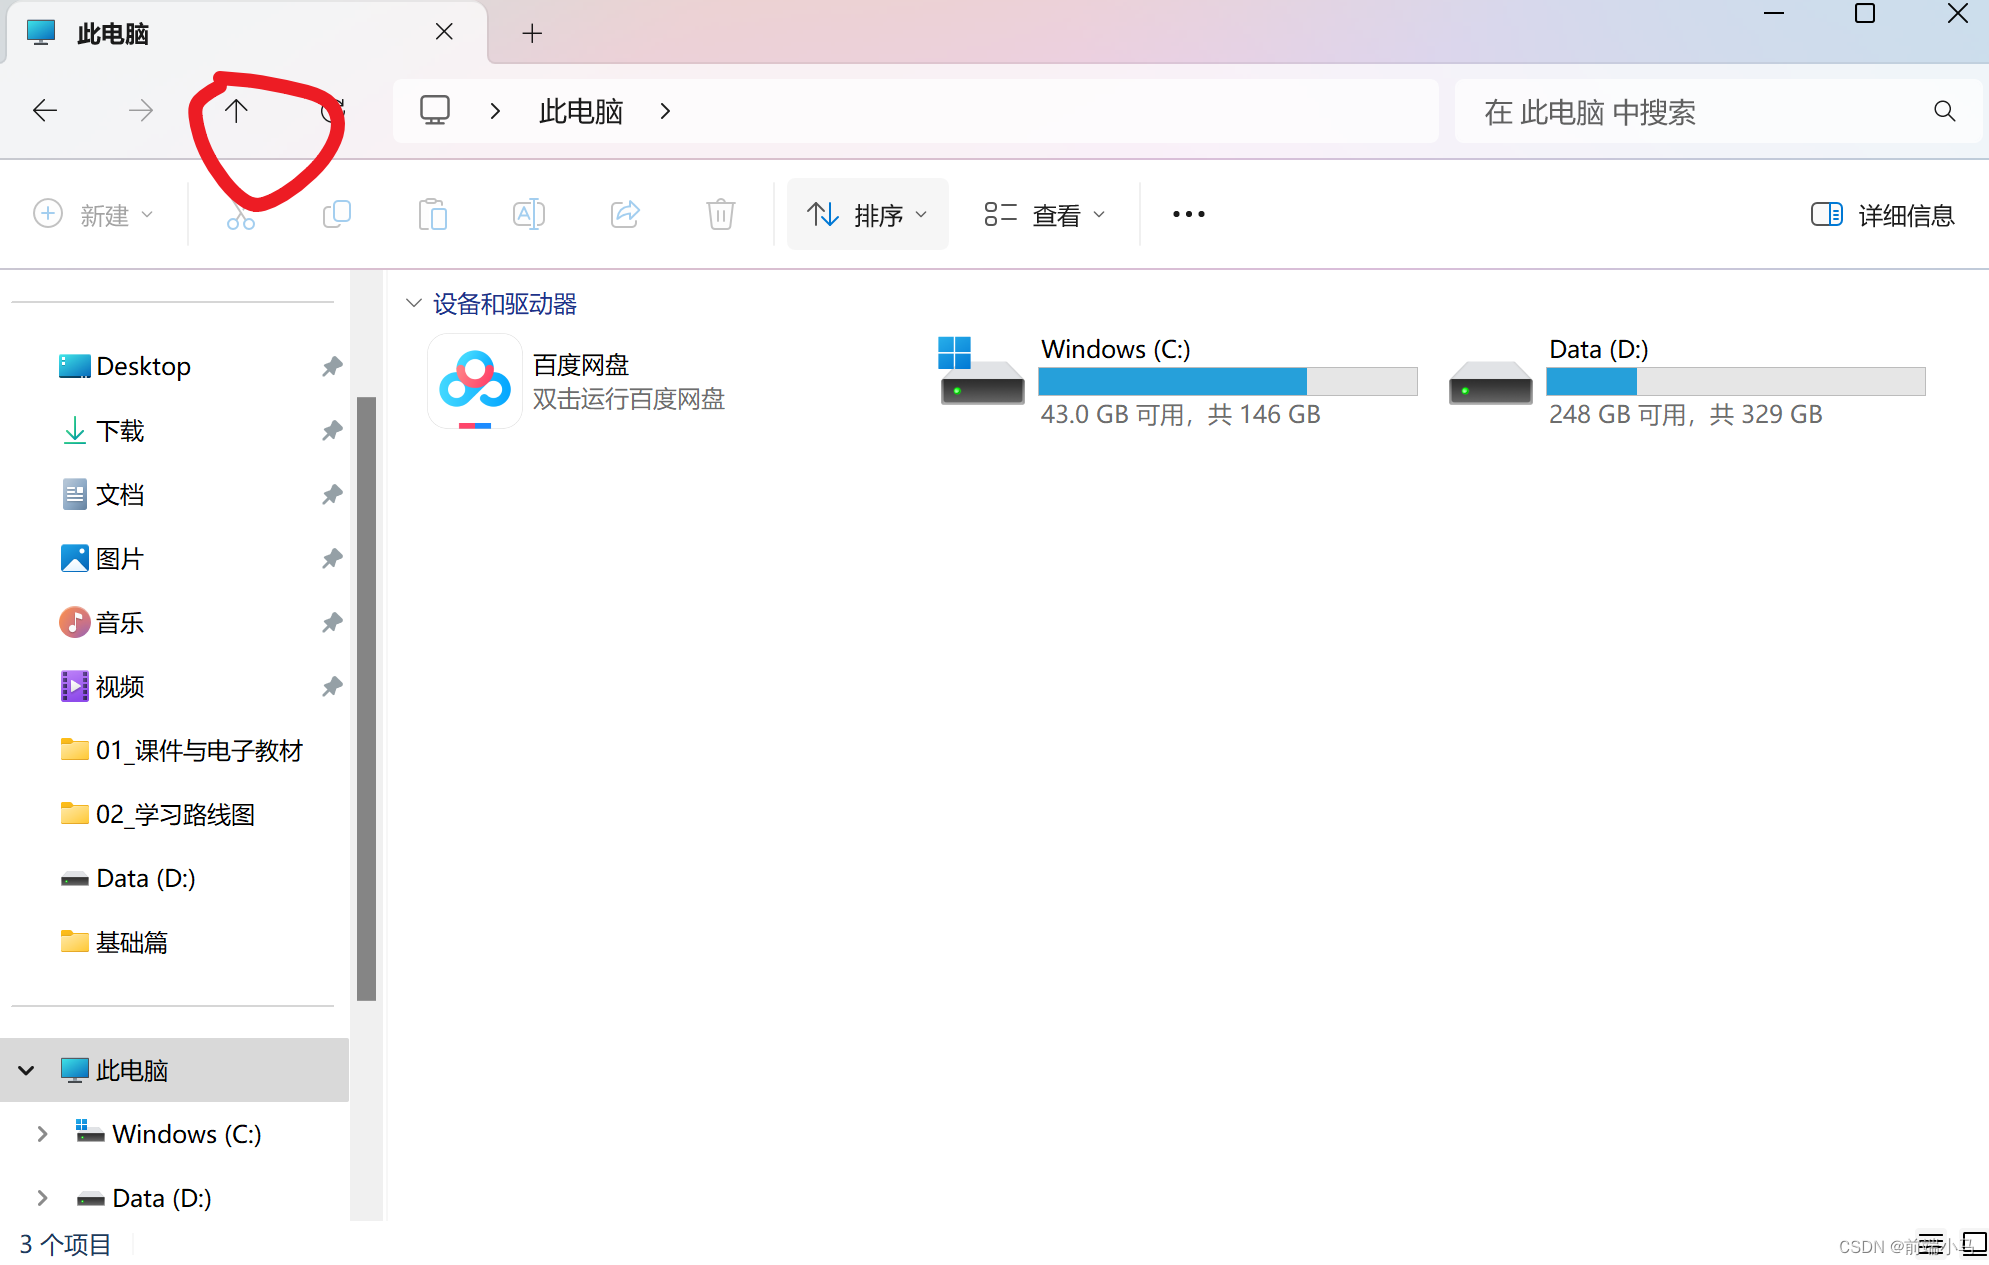Click the rename icon in toolbar
The height and width of the screenshot is (1265, 1989).
point(528,214)
